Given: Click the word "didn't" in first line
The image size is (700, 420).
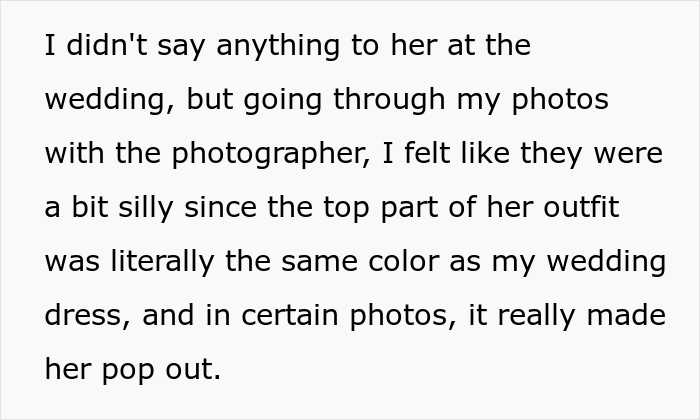Looking at the screenshot, I should (107, 45).
